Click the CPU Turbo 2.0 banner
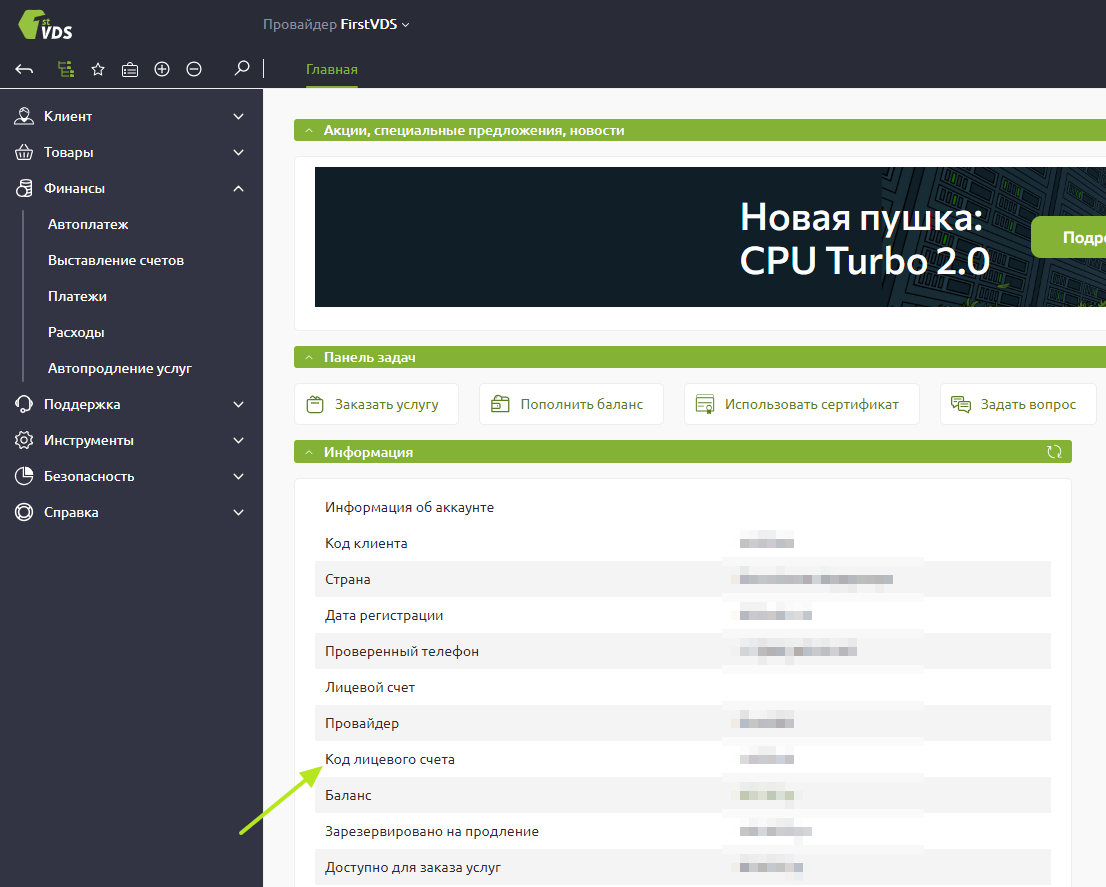This screenshot has height=887, width=1106. [x=710, y=237]
